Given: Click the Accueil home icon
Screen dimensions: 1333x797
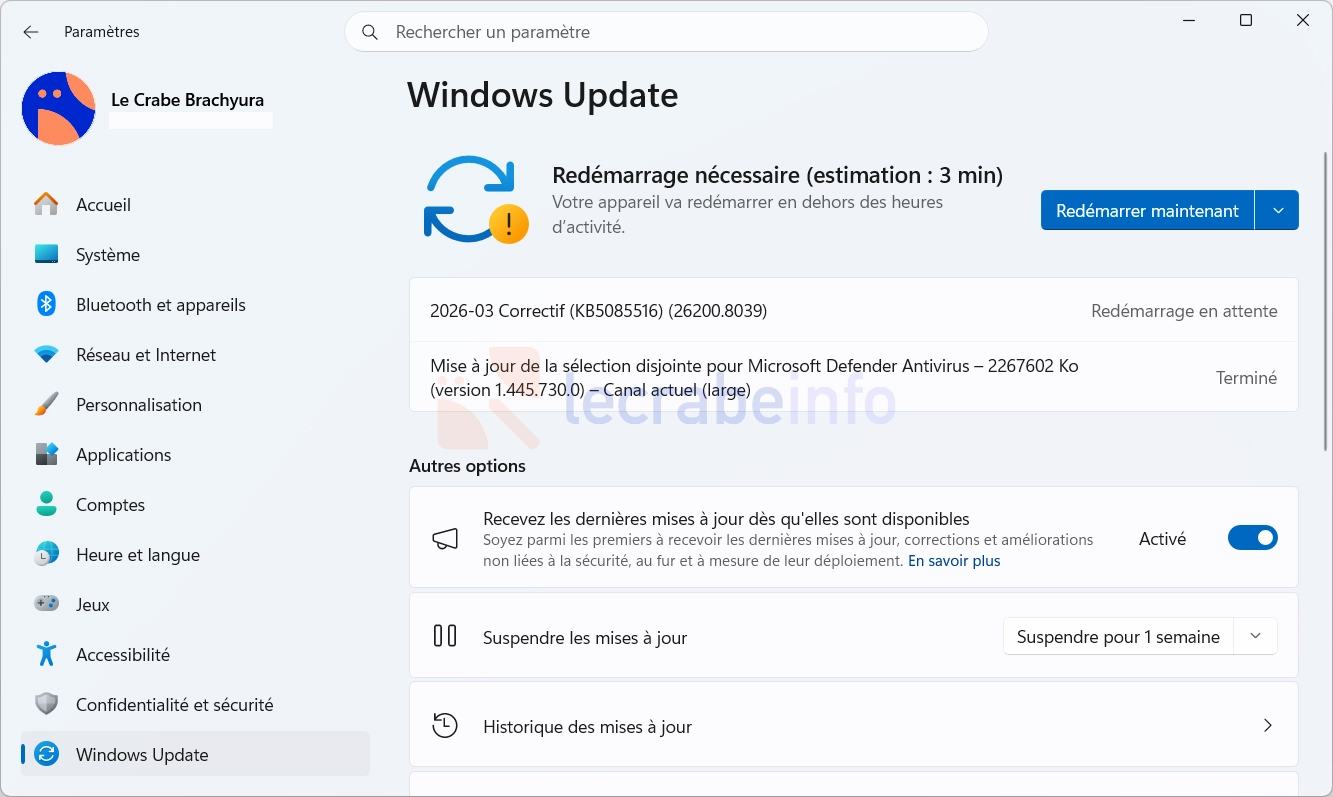Looking at the screenshot, I should click(46, 205).
